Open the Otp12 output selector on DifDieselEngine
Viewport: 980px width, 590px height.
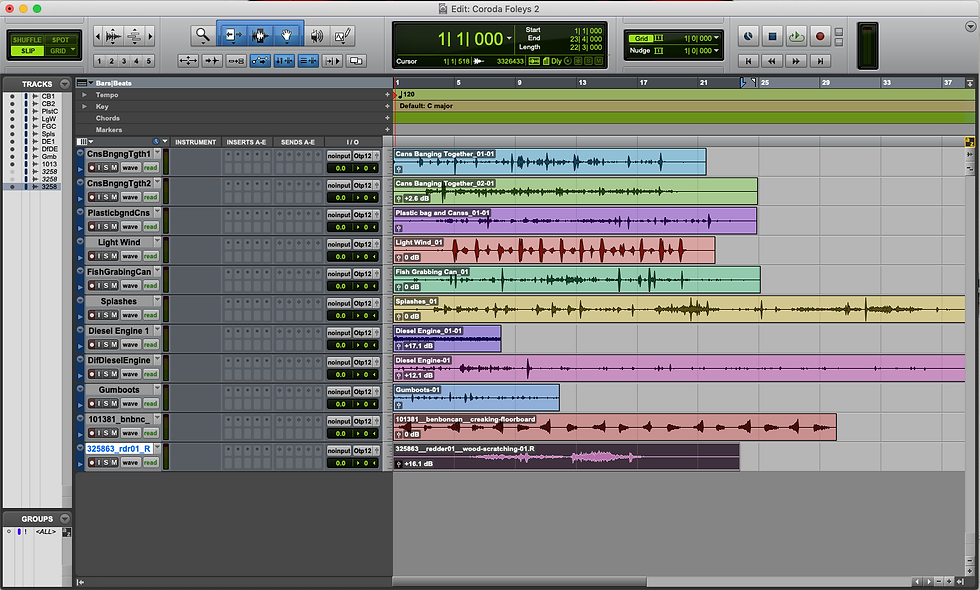coord(363,362)
